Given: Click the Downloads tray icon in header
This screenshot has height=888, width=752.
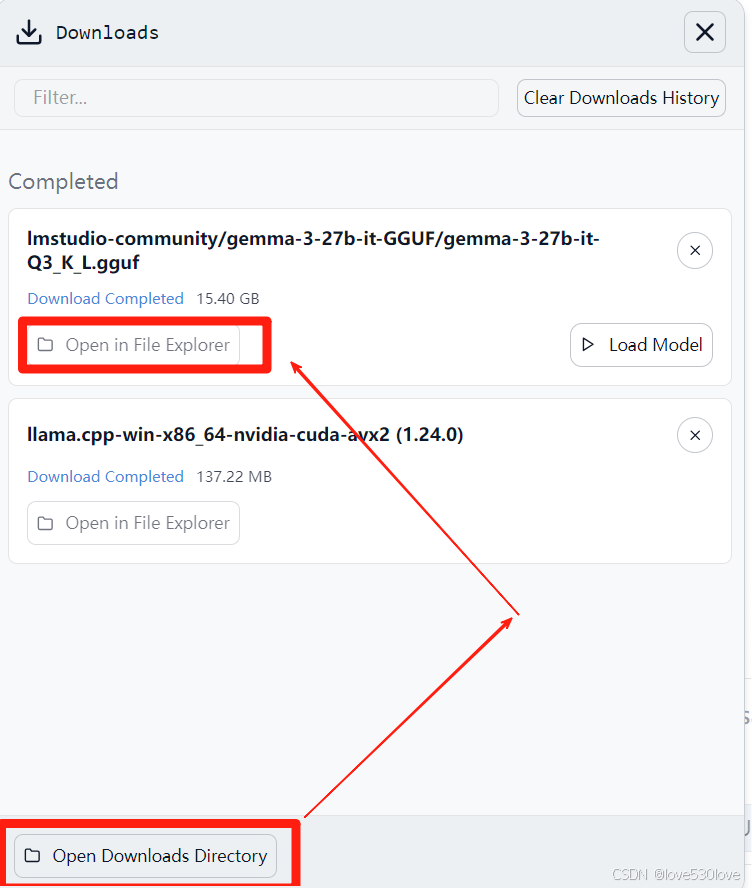Looking at the screenshot, I should 29,32.
